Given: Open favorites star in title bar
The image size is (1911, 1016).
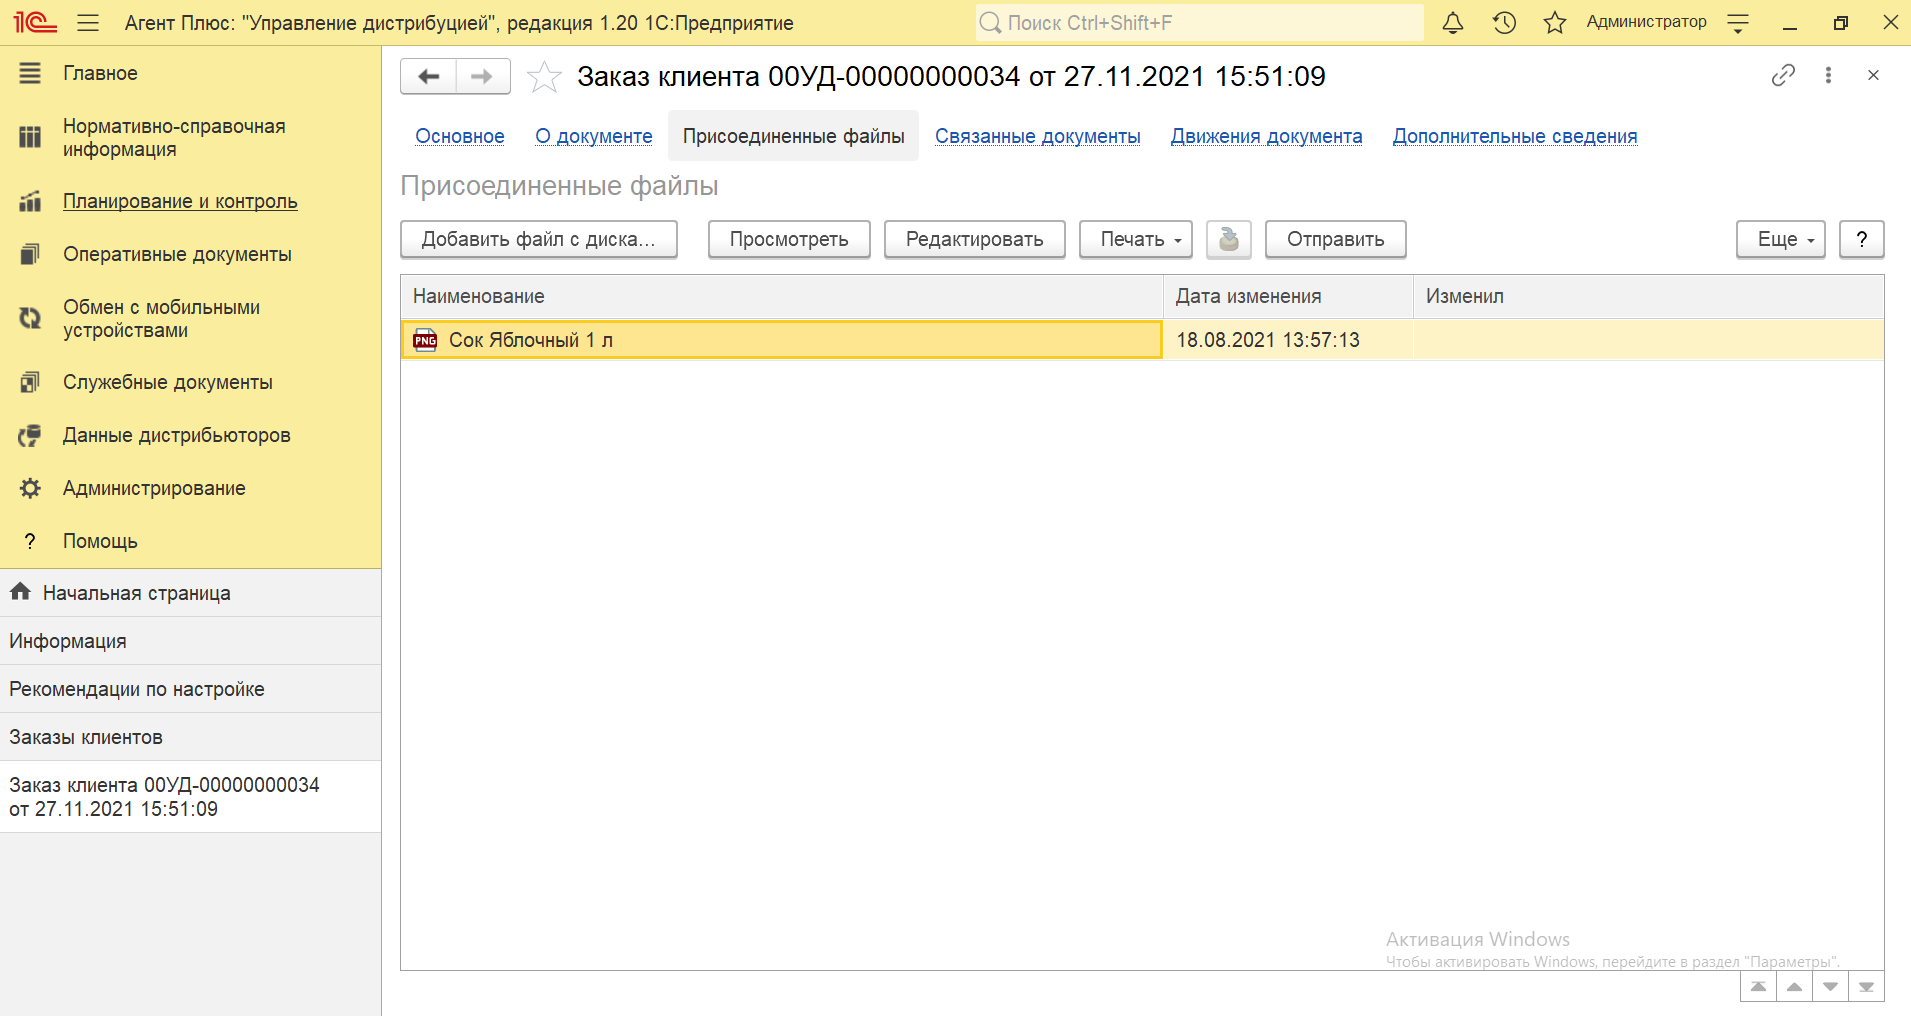Looking at the screenshot, I should 1554,23.
